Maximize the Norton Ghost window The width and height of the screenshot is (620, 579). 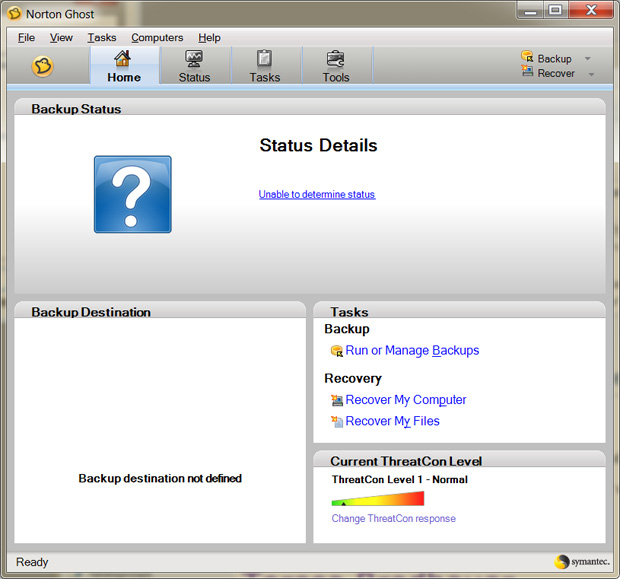point(555,10)
